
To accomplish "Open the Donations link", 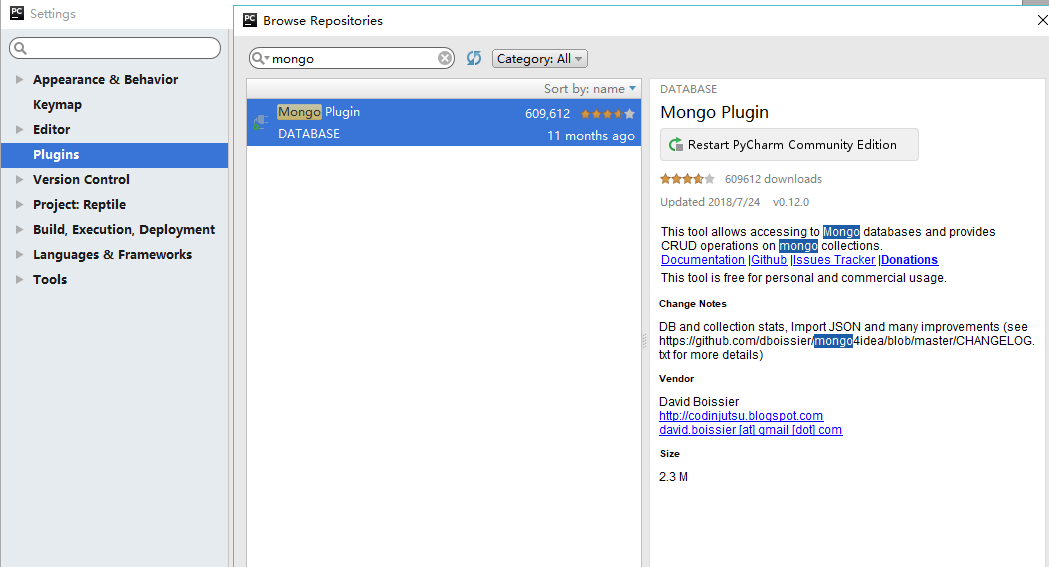I will click(x=909, y=259).
